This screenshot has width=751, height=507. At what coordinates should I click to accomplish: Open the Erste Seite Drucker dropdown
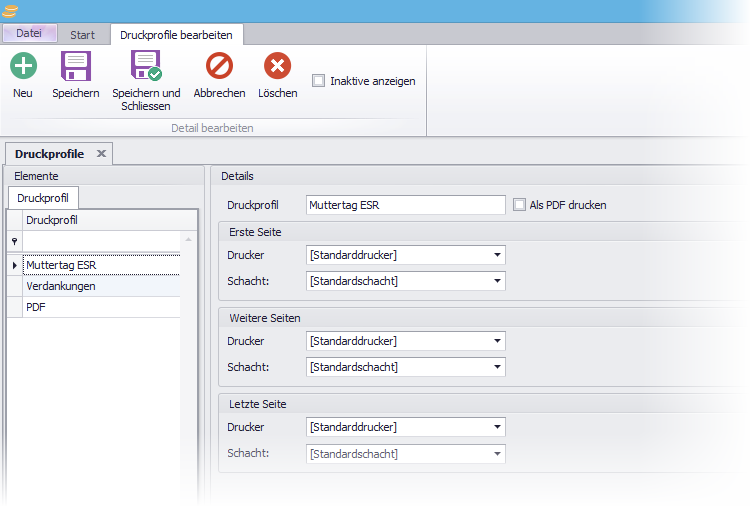coord(497,255)
